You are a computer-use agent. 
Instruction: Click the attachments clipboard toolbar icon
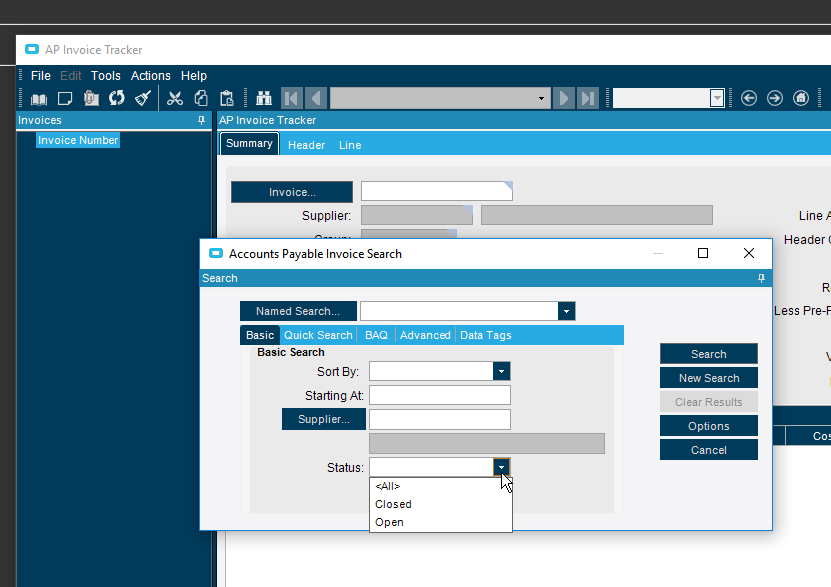pos(91,98)
